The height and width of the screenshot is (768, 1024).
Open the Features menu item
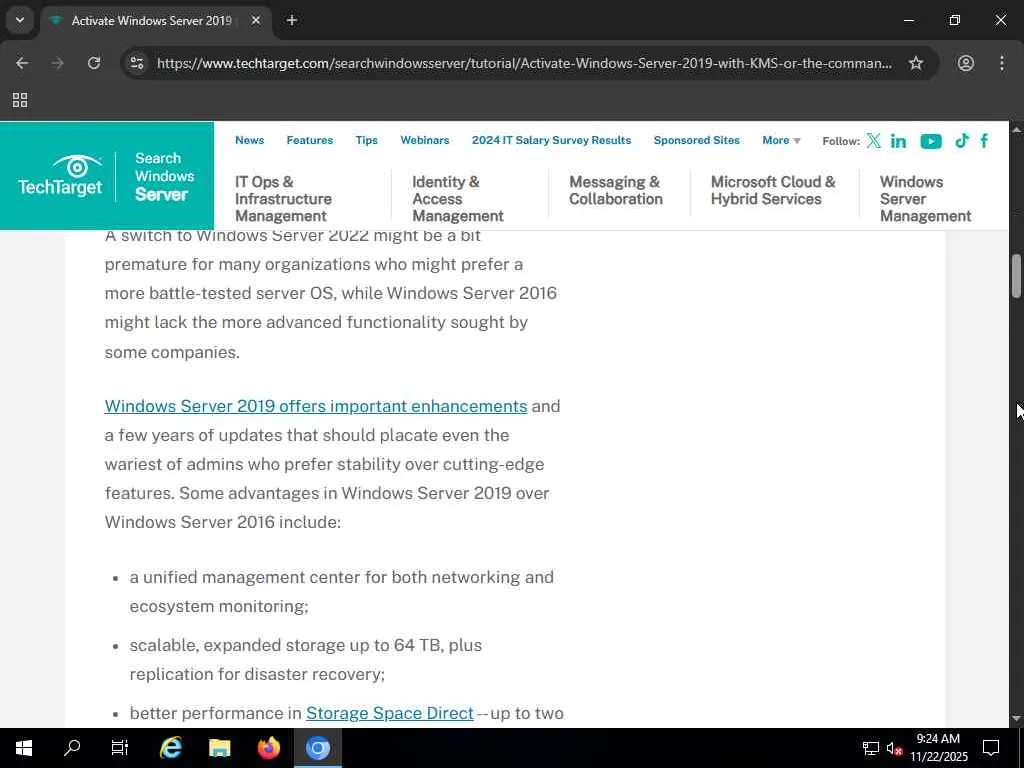click(310, 140)
